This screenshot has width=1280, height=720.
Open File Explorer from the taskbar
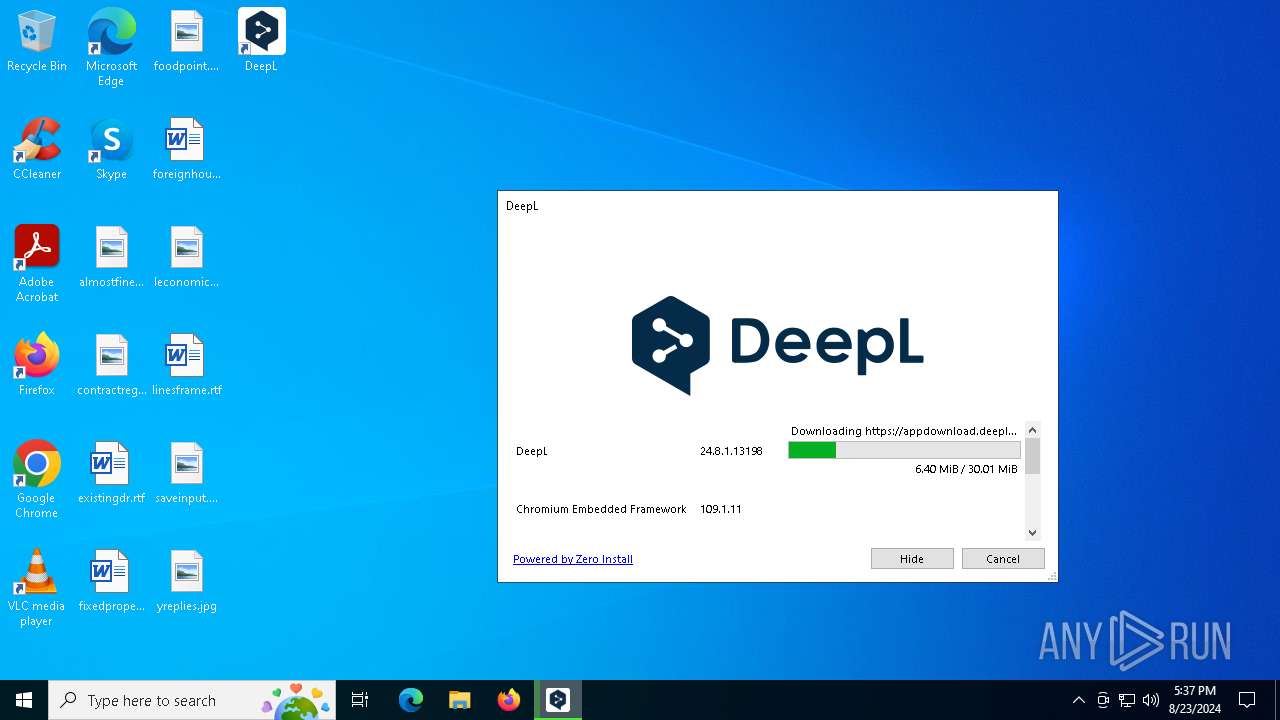(460, 700)
